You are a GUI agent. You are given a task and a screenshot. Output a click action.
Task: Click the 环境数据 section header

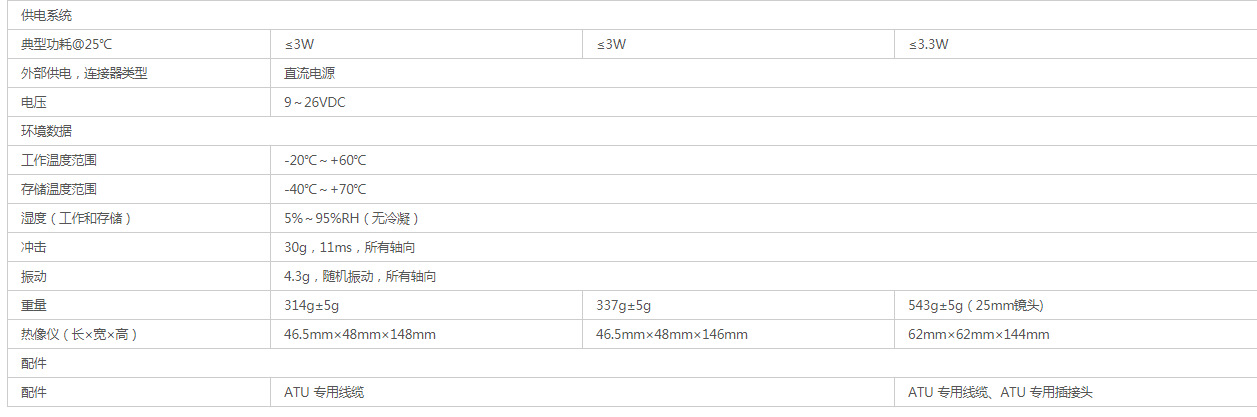pos(46,131)
